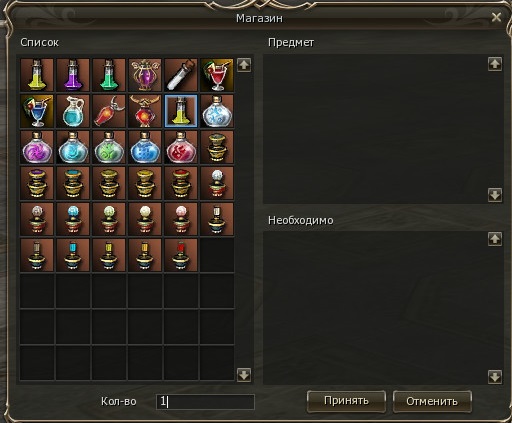Click the Отменить button
512x423 pixels.
pyautogui.click(x=432, y=401)
